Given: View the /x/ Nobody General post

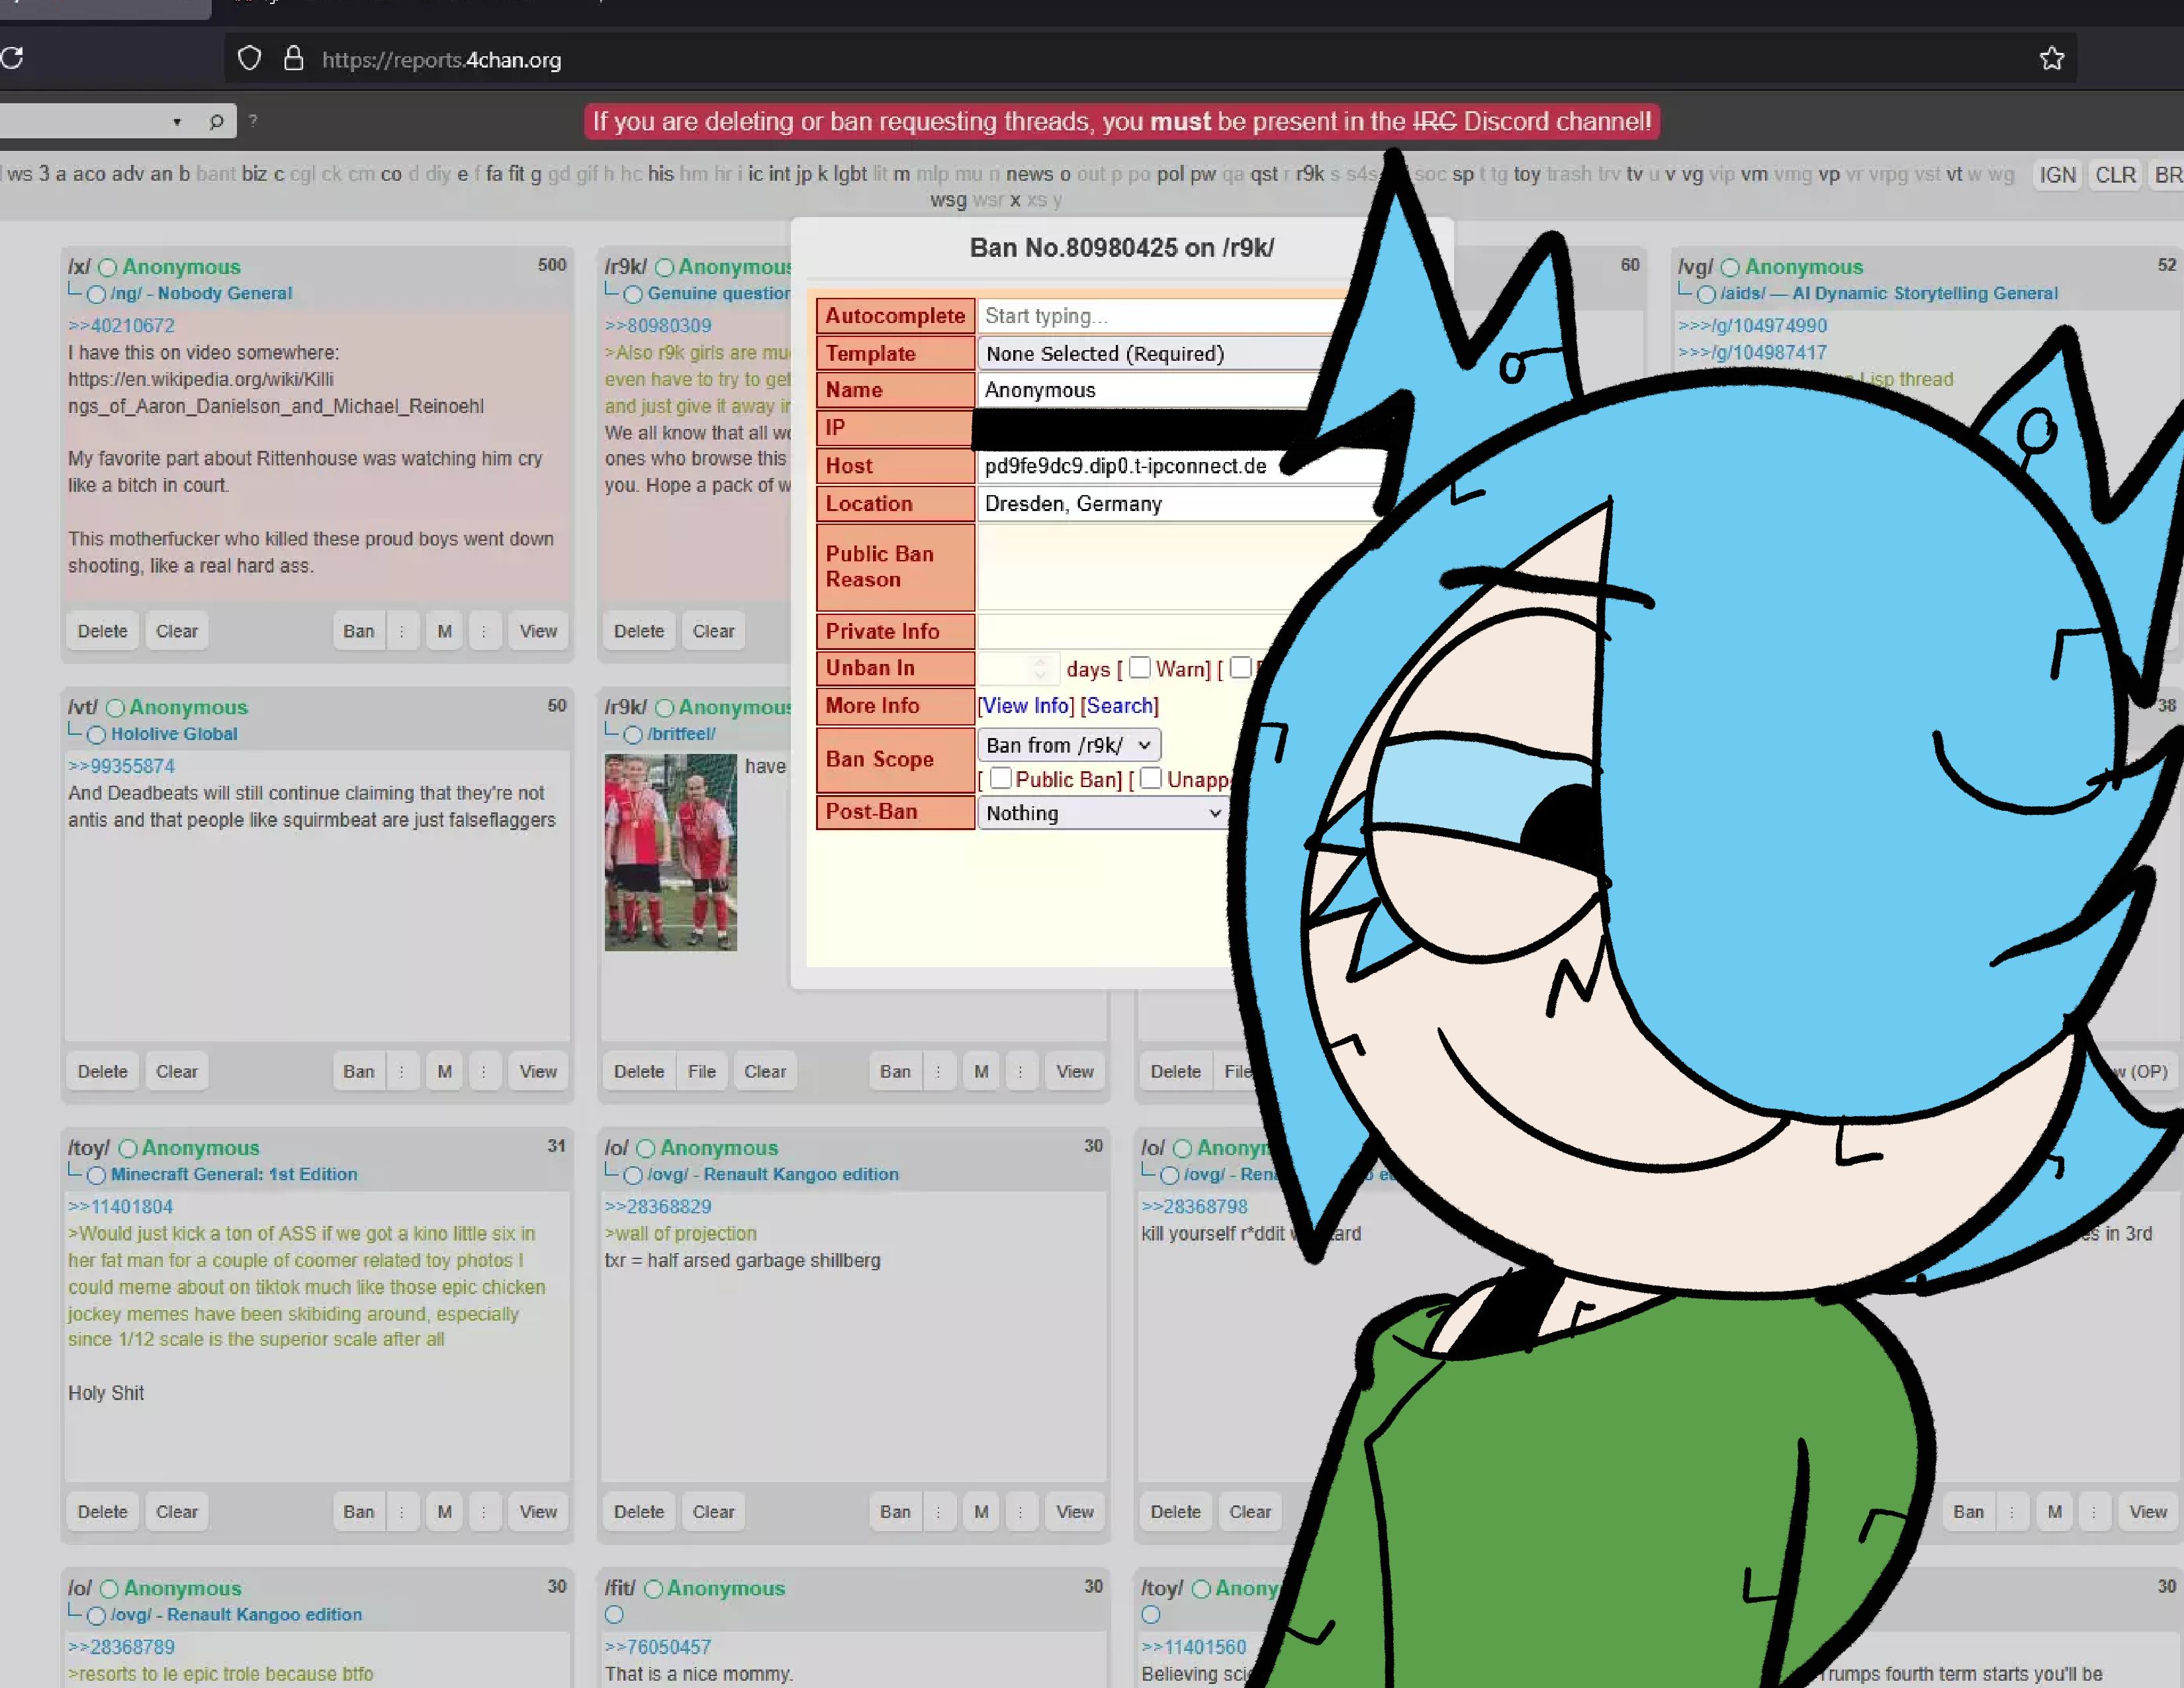Looking at the screenshot, I should click(x=538, y=631).
